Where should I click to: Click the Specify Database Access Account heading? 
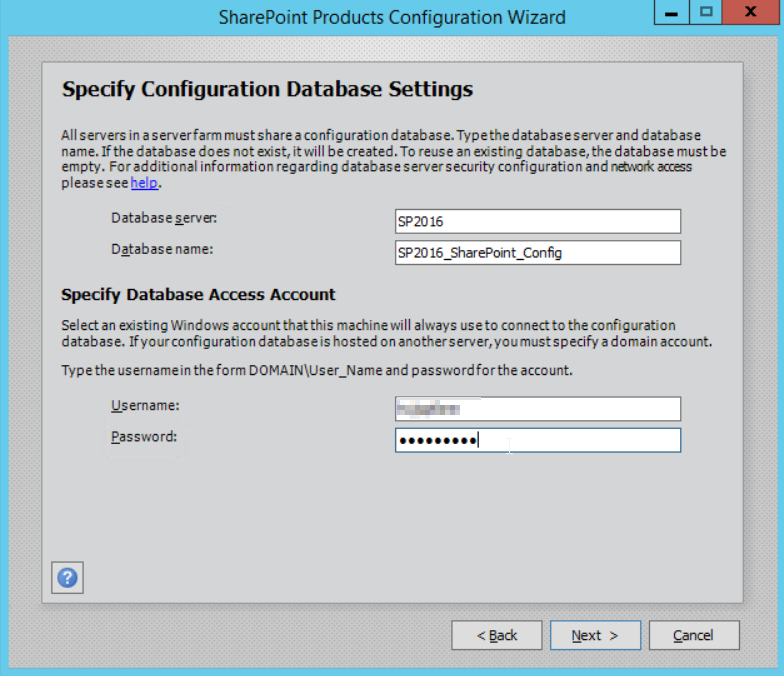point(198,295)
